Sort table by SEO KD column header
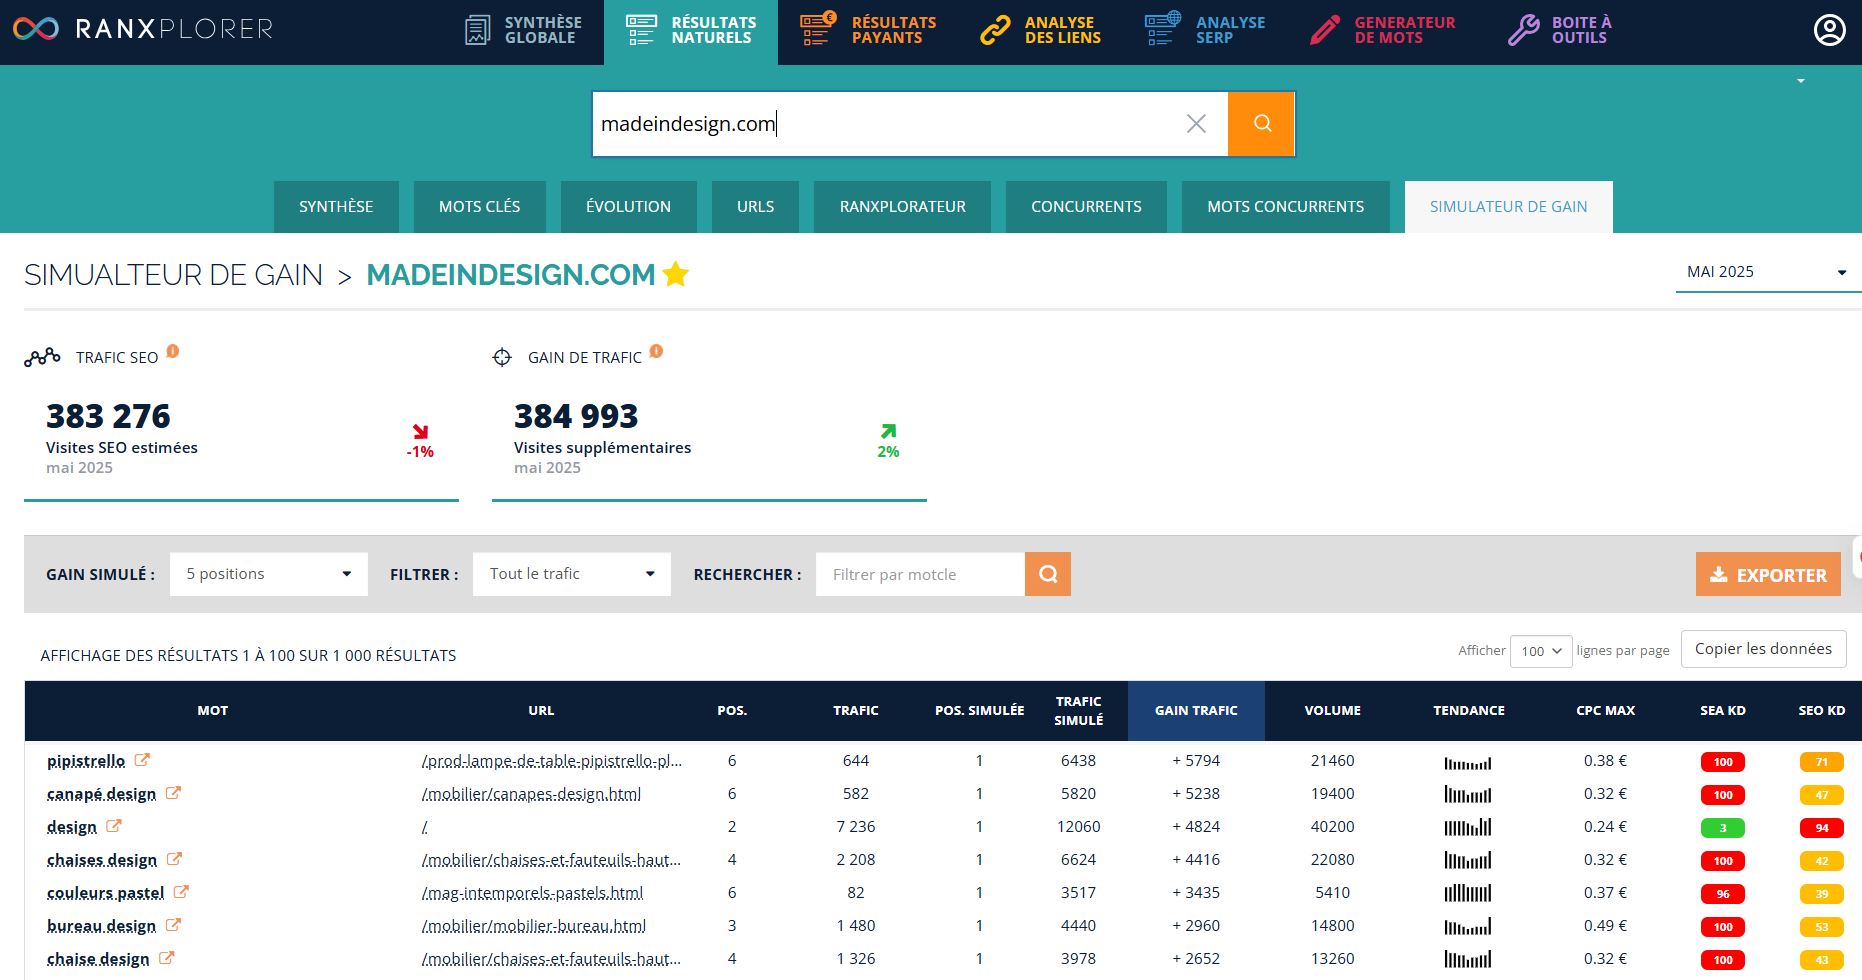This screenshot has height=980, width=1862. tap(1822, 711)
